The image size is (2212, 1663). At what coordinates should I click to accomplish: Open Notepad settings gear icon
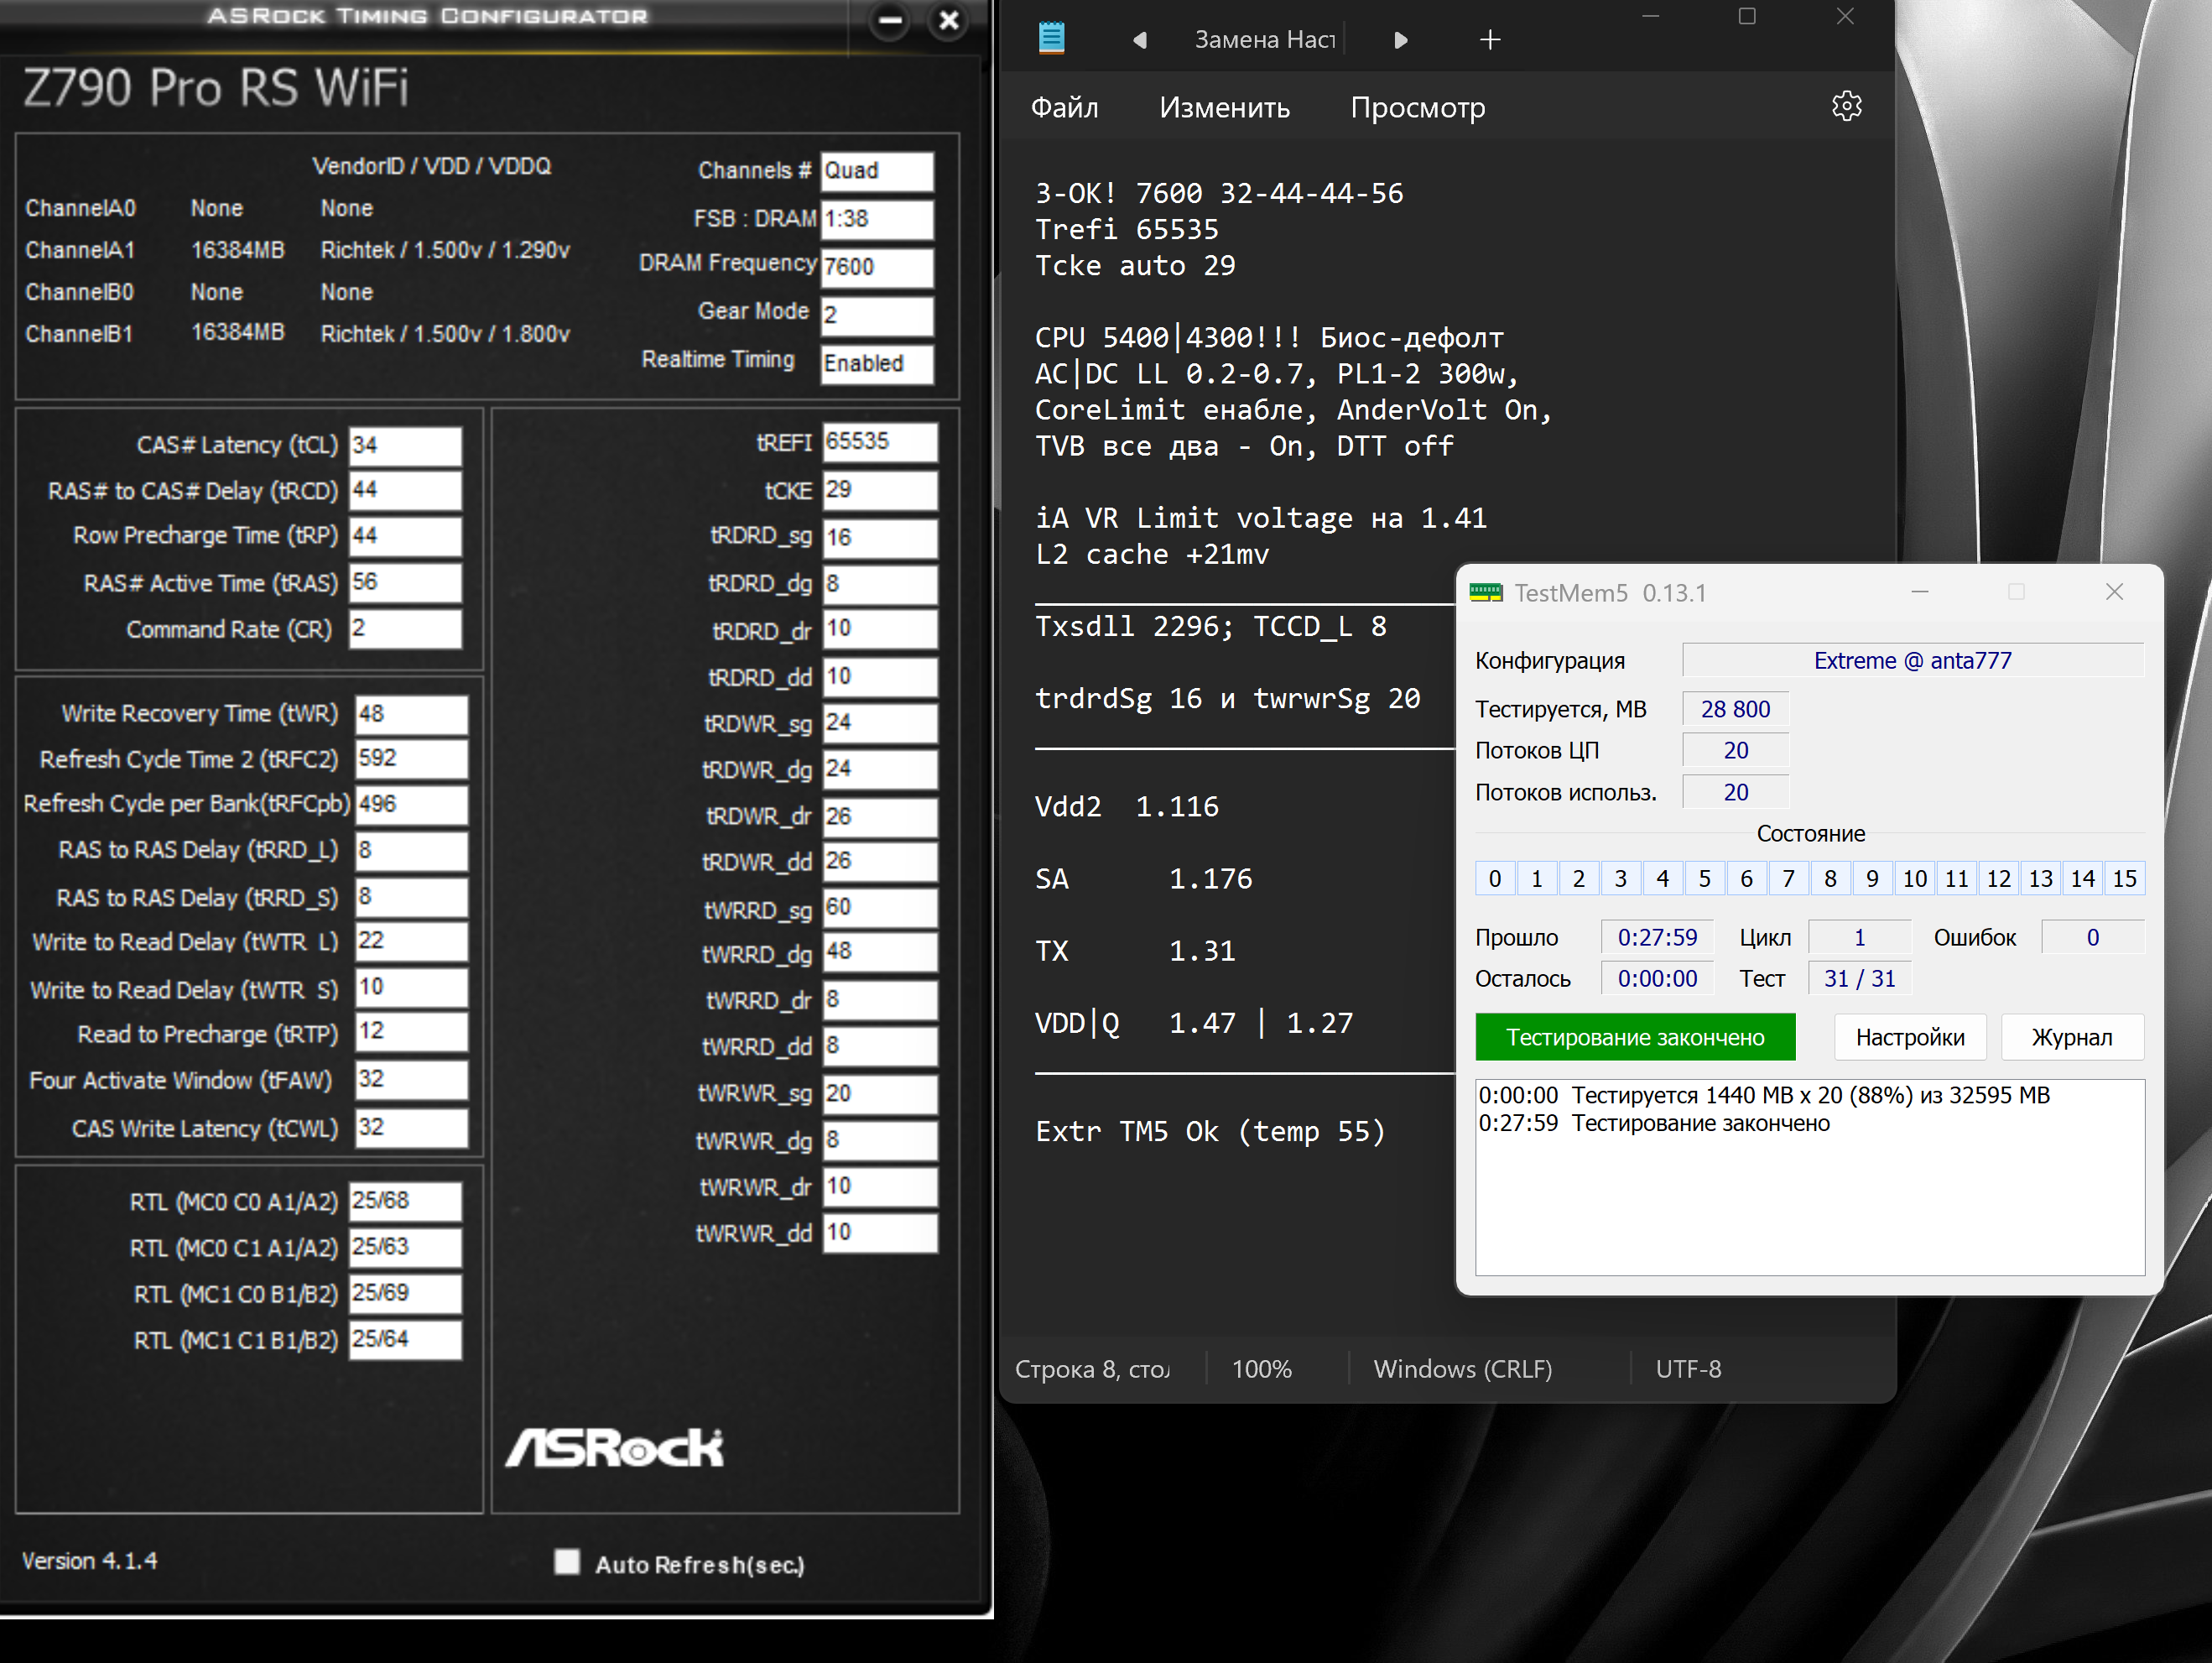1845,107
